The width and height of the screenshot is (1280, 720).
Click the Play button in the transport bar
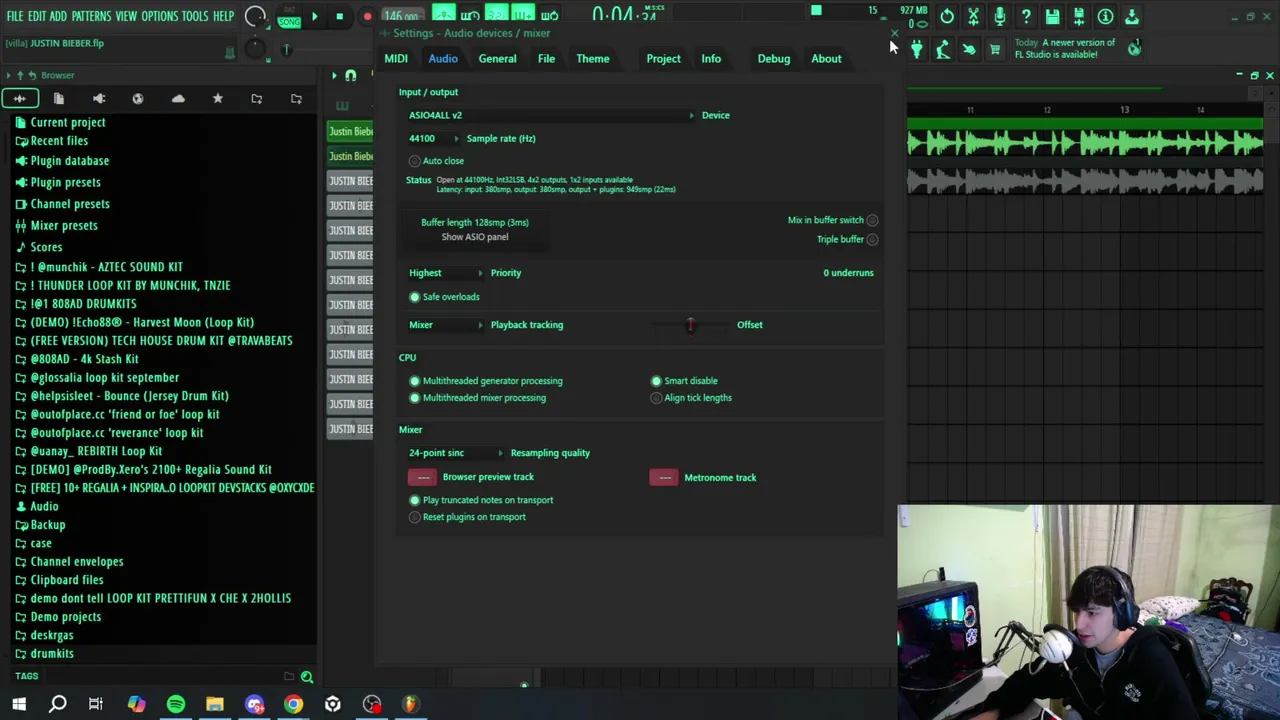point(314,16)
